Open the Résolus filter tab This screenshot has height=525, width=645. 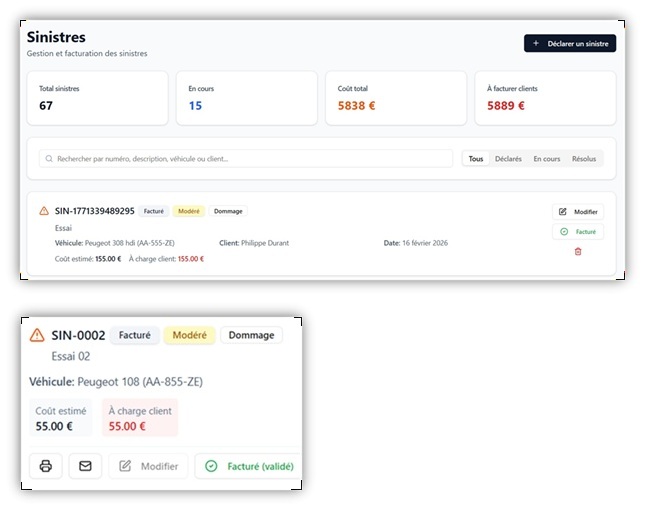click(x=584, y=159)
